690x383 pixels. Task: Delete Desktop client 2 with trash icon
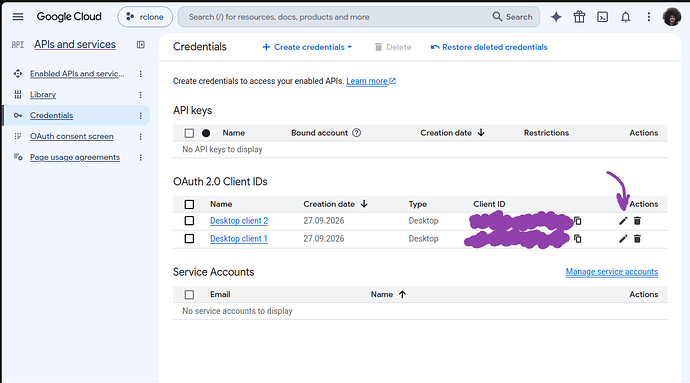pos(637,221)
